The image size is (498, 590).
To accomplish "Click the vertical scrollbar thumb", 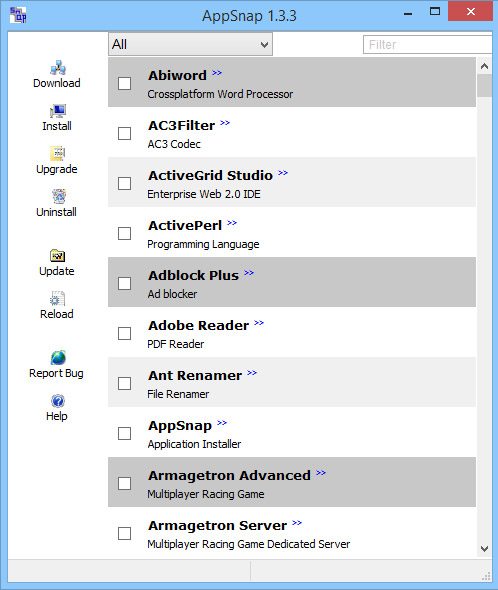I will click(x=484, y=86).
